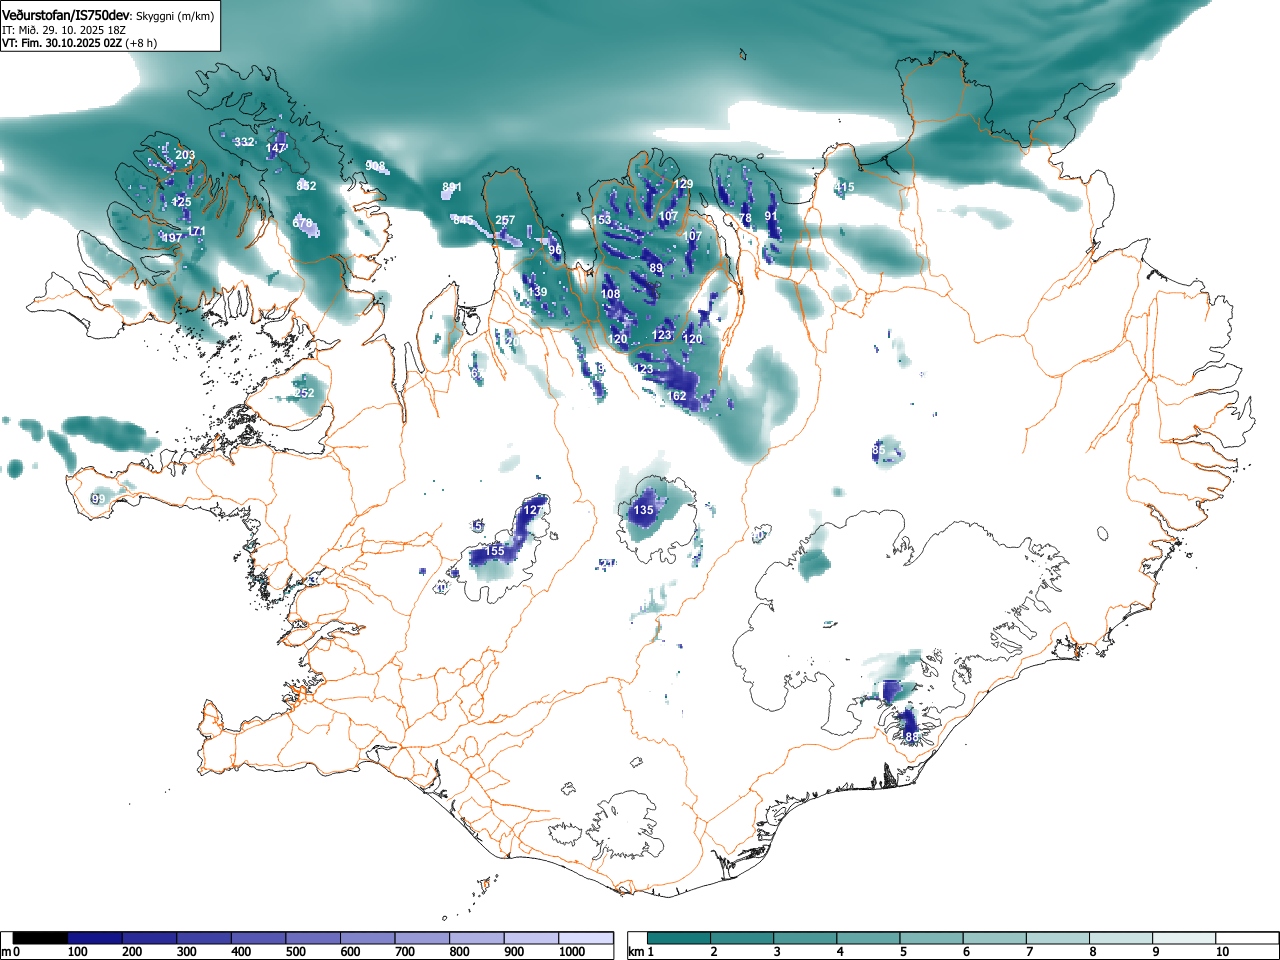Click the dark teal 1–2 km legend swatch
Viewport: 1280px width, 960px height.
(x=680, y=938)
